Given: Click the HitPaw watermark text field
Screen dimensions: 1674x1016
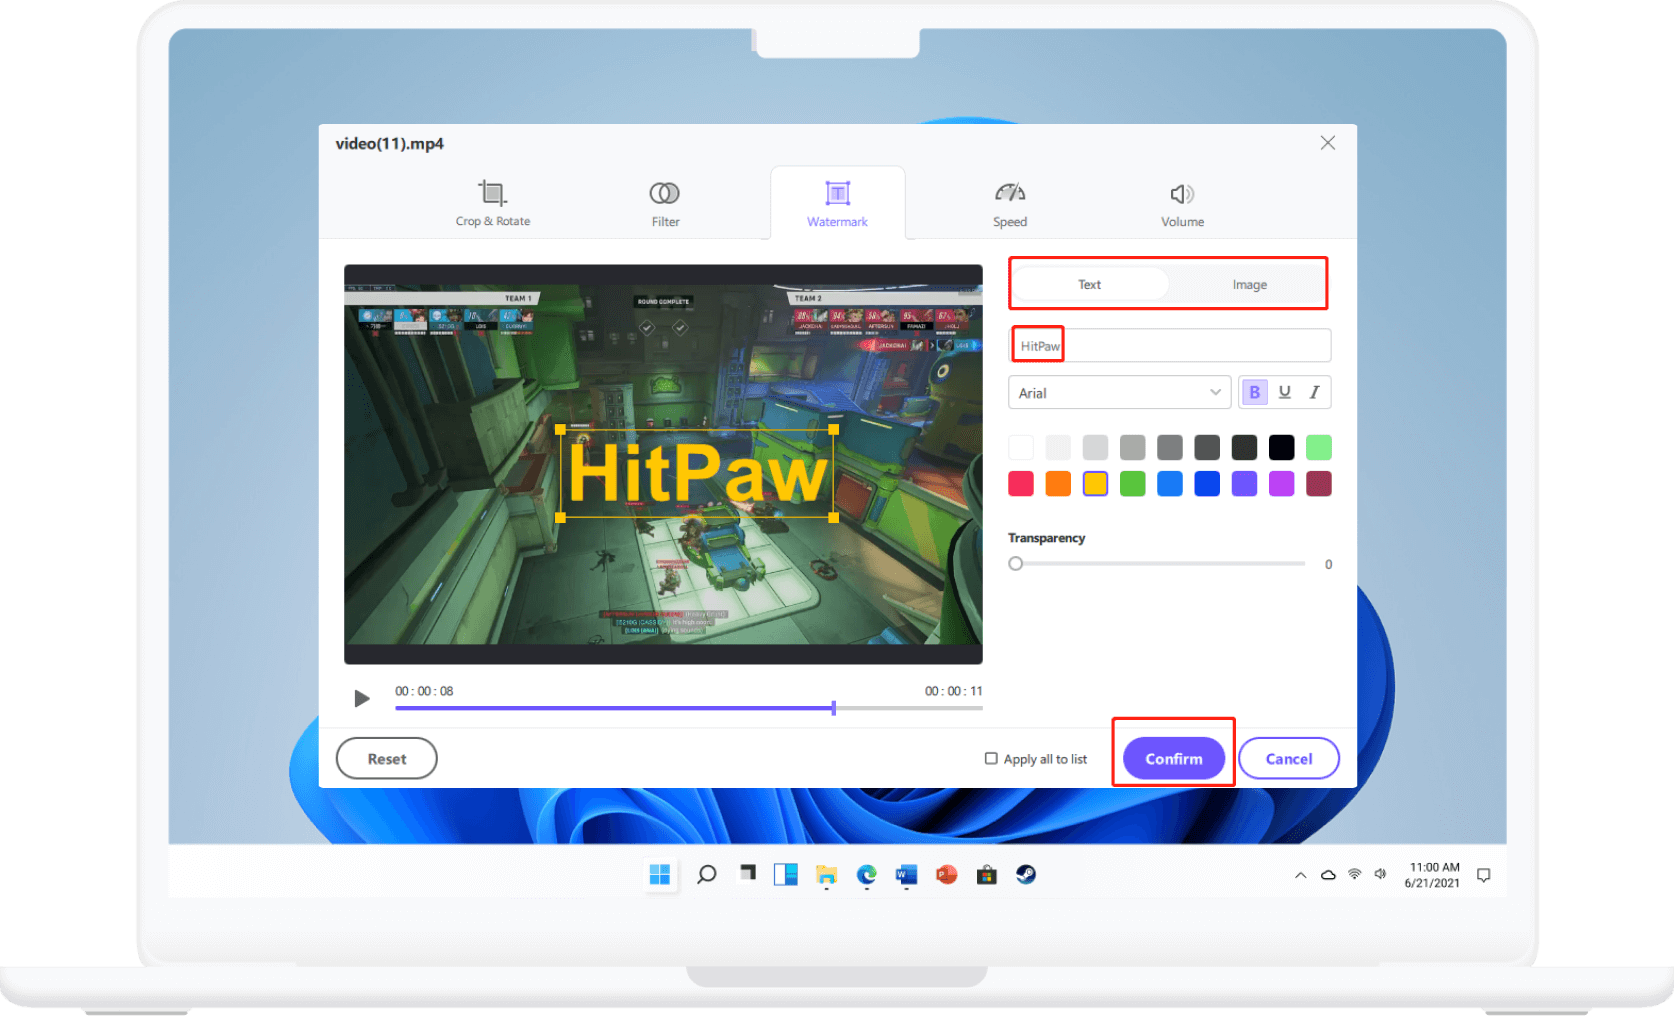Looking at the screenshot, I should [x=1170, y=346].
